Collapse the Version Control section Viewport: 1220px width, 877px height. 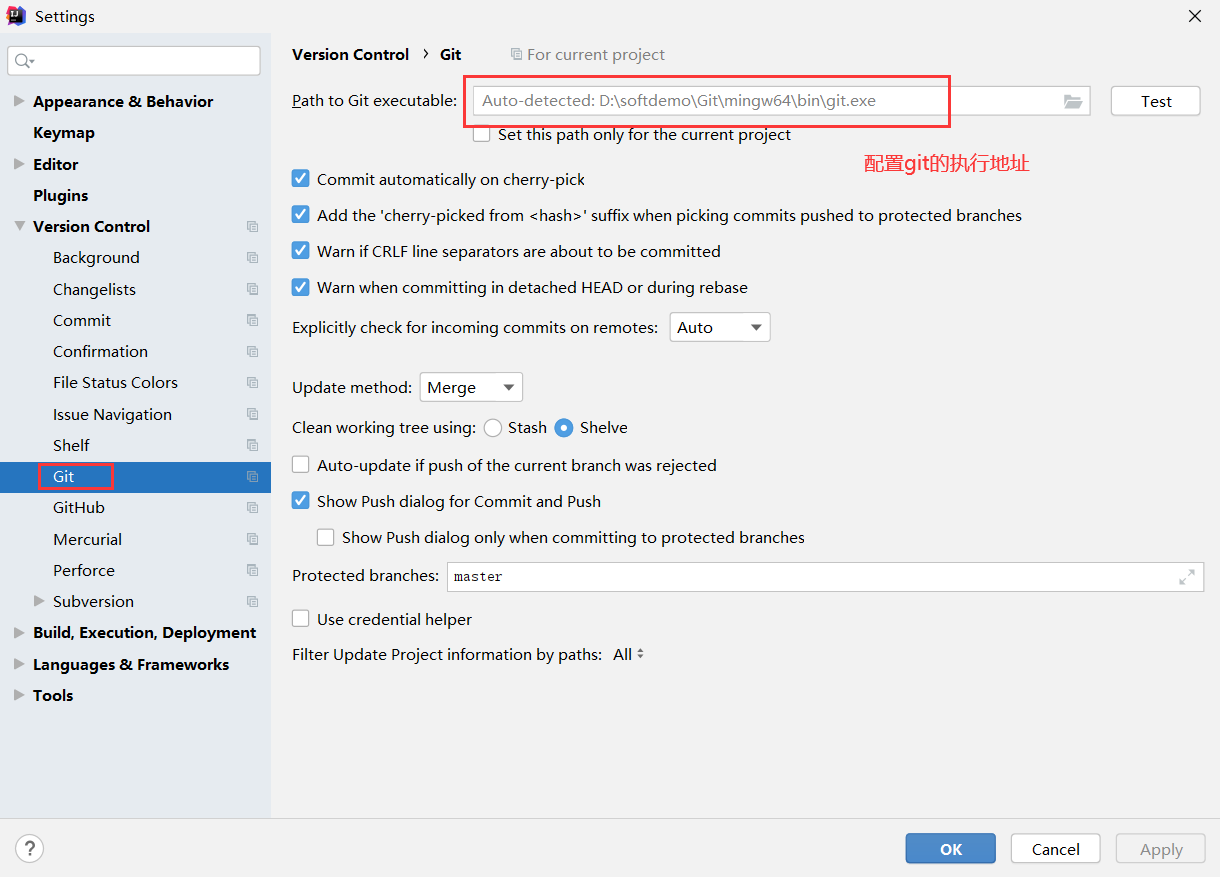[19, 226]
